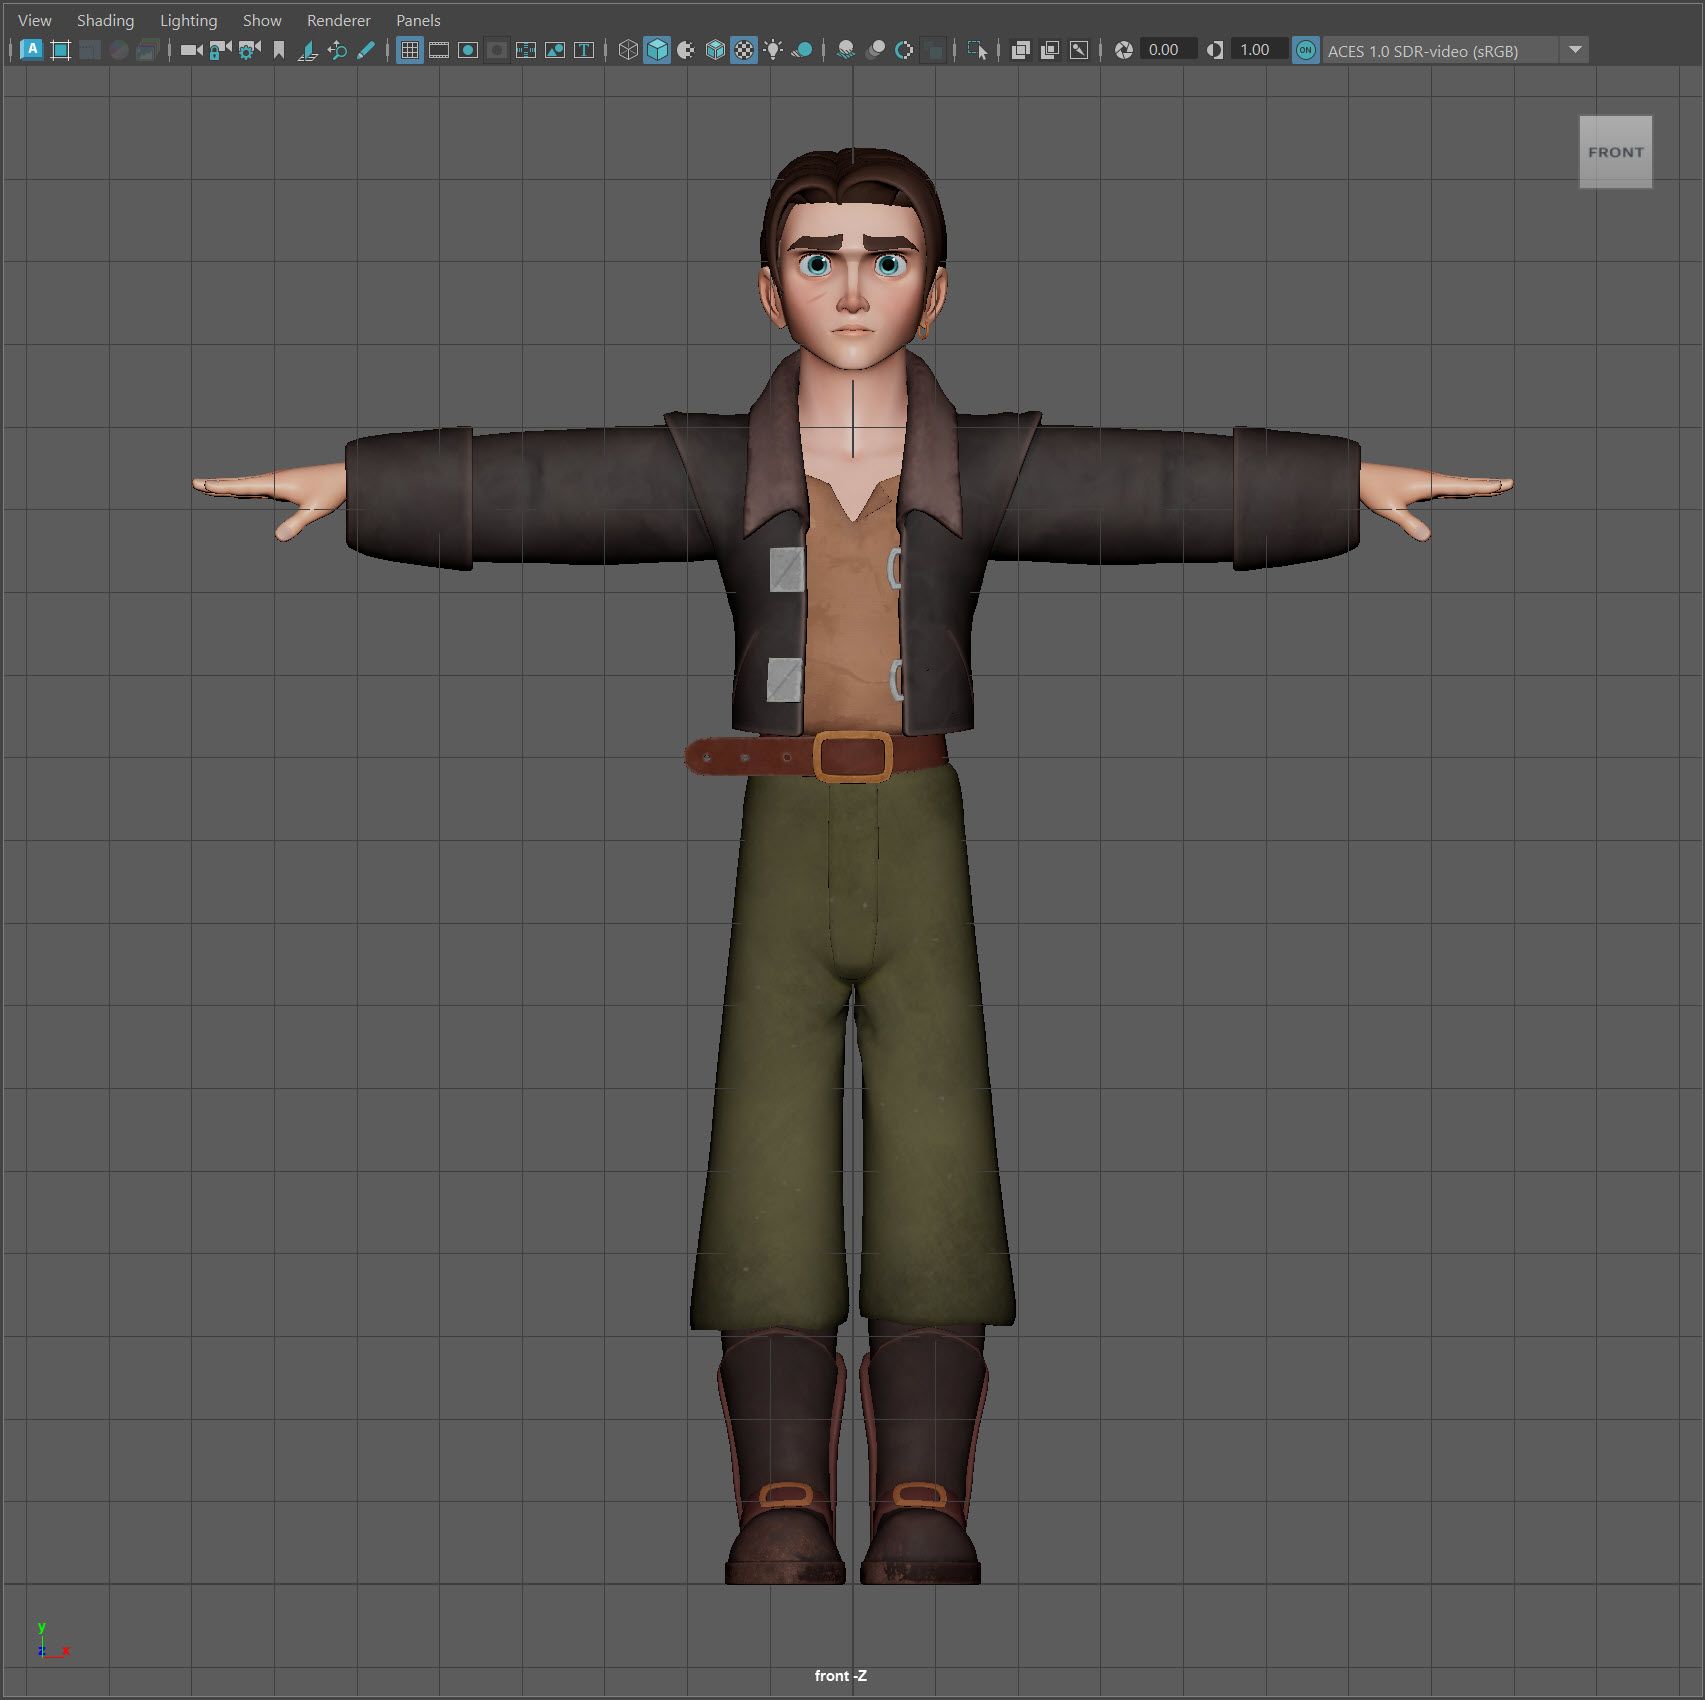Screen dimensions: 1705x1700
Task: Click the frame-selection square icon
Action: click(x=61, y=50)
